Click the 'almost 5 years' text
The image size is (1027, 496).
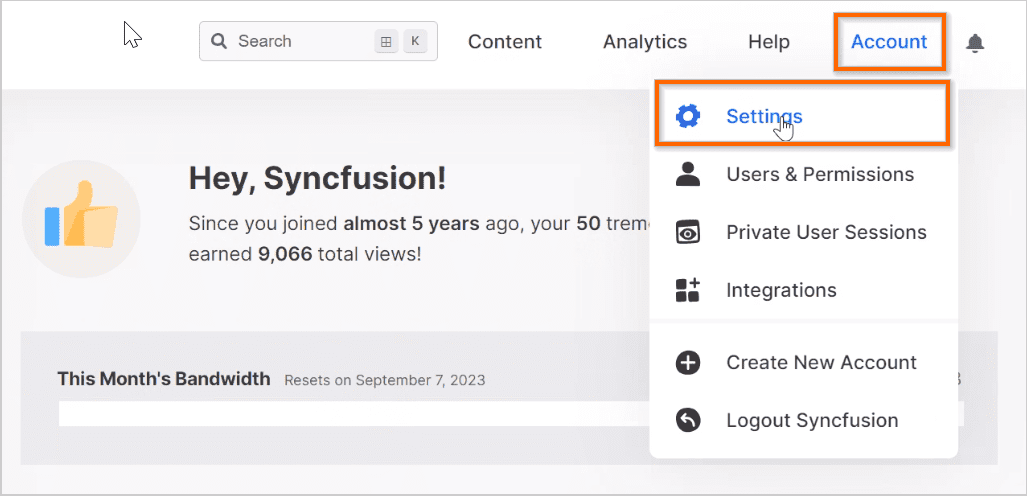pos(411,223)
